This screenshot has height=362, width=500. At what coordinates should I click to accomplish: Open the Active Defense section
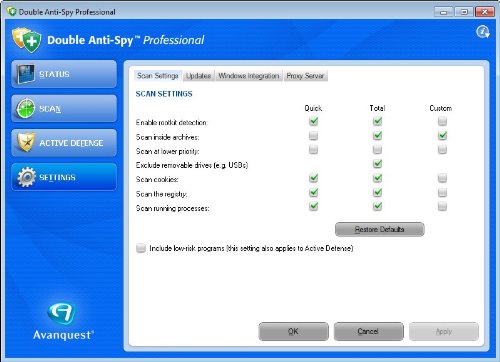pos(64,143)
